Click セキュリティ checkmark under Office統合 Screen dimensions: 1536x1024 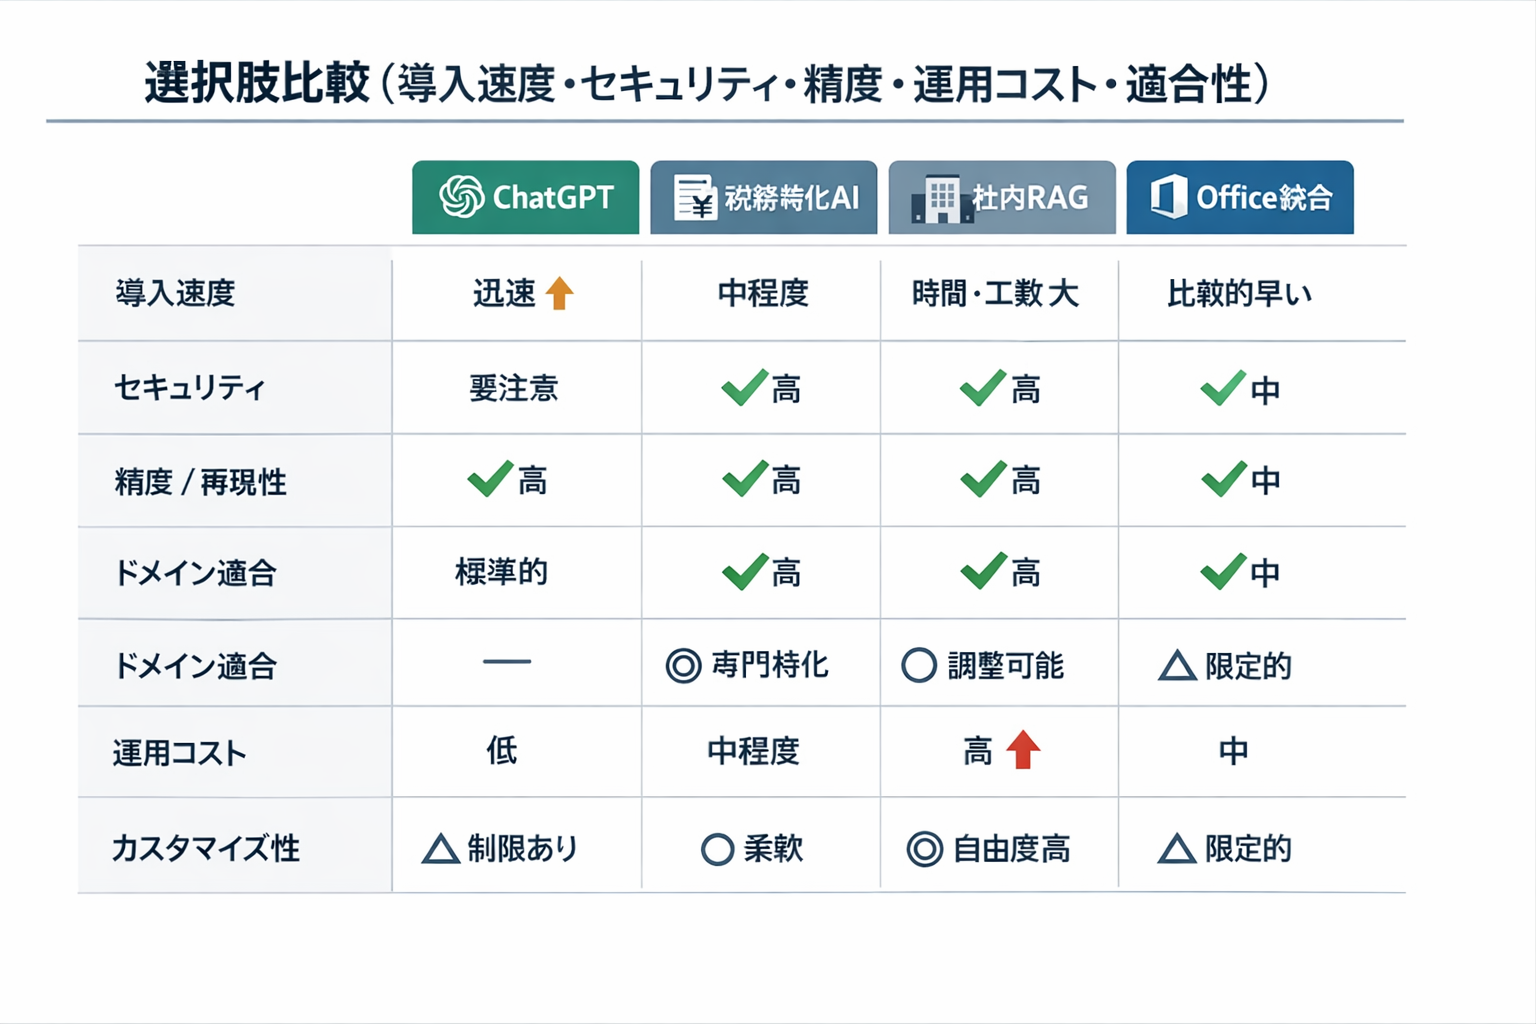coord(1223,387)
